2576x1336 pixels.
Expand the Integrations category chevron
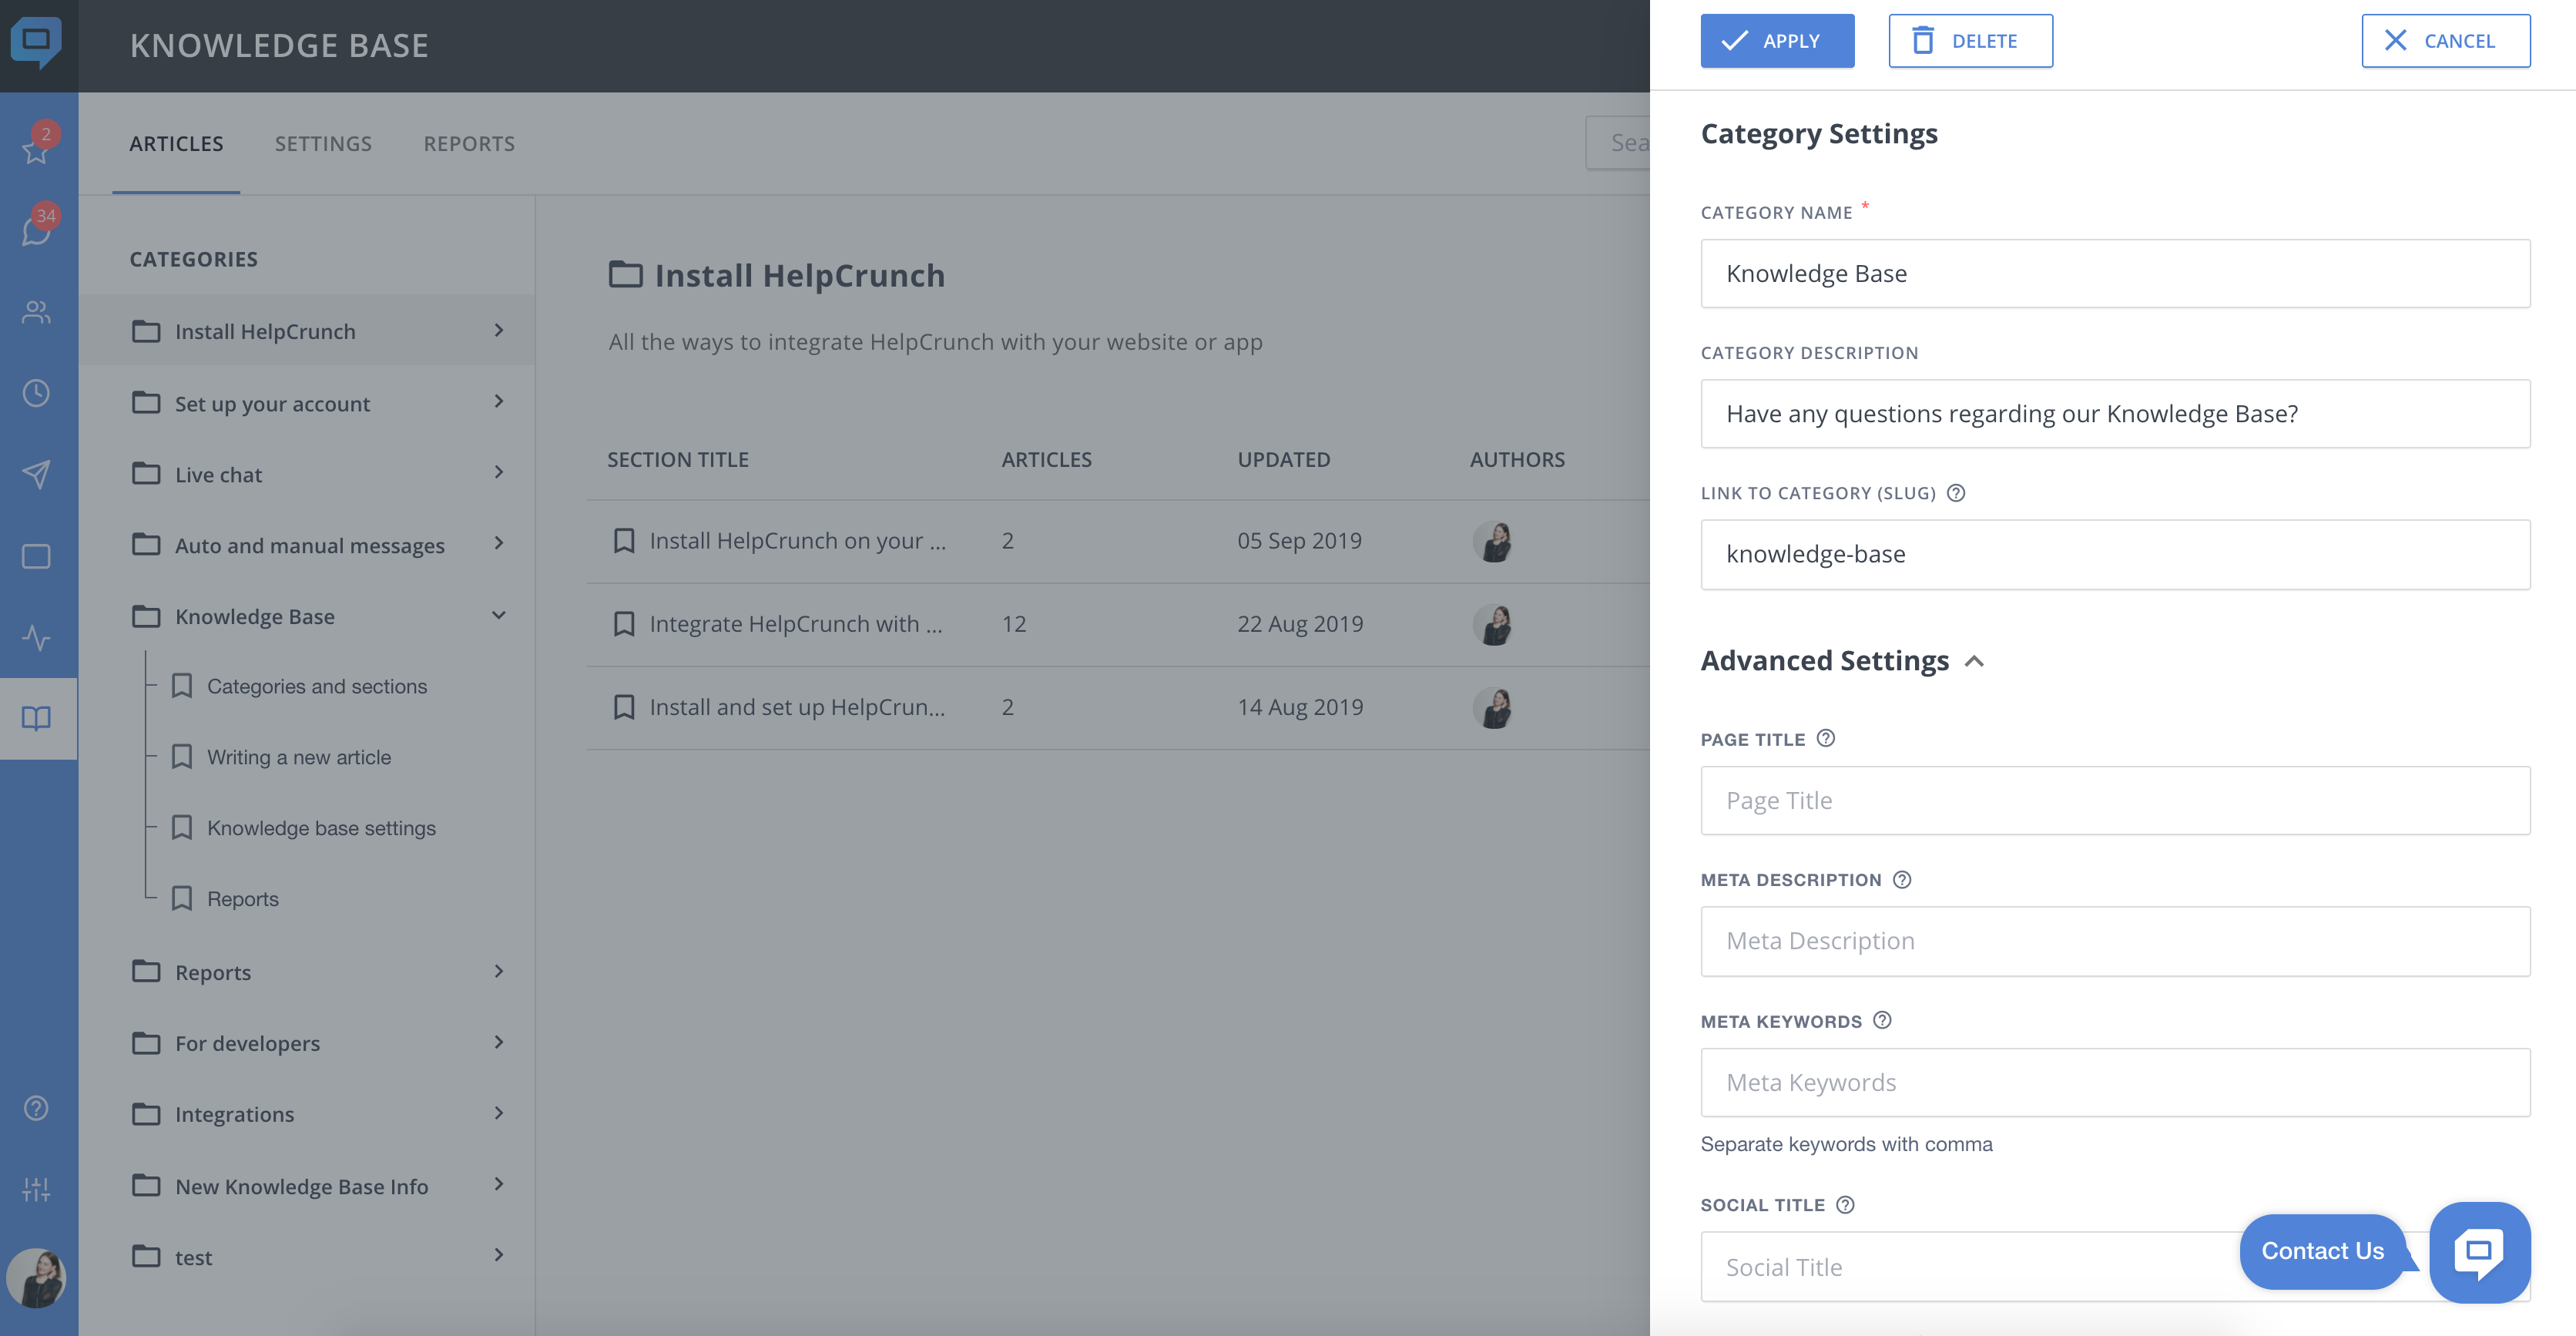coord(499,1113)
